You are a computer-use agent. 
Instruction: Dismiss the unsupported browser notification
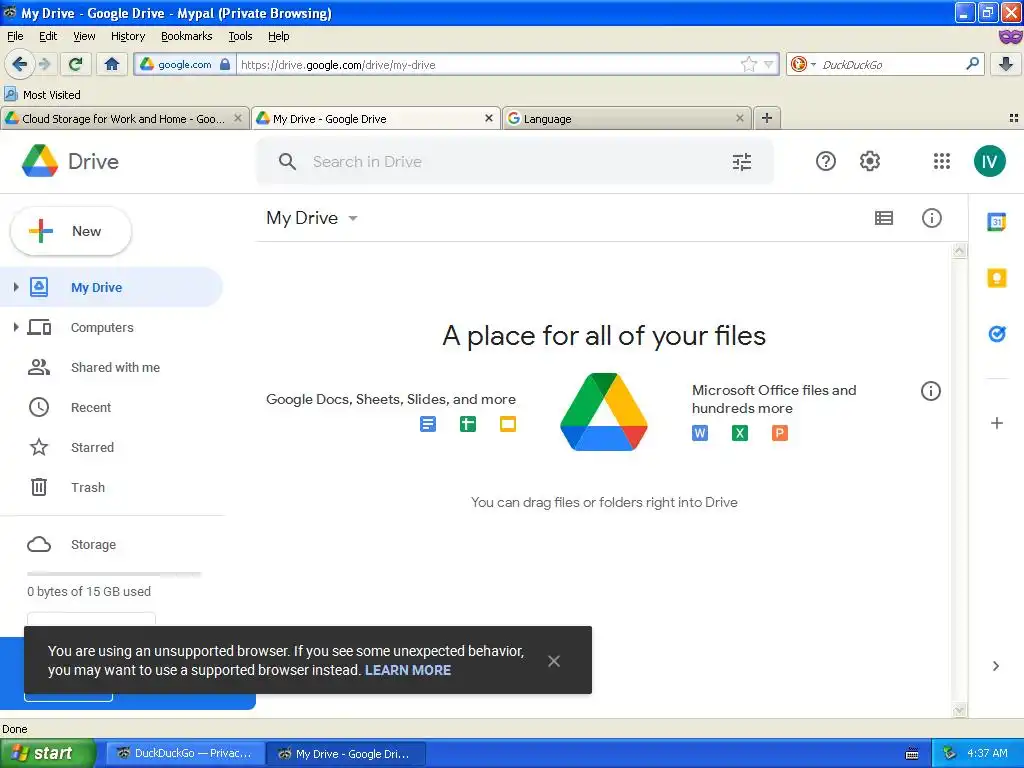554,661
